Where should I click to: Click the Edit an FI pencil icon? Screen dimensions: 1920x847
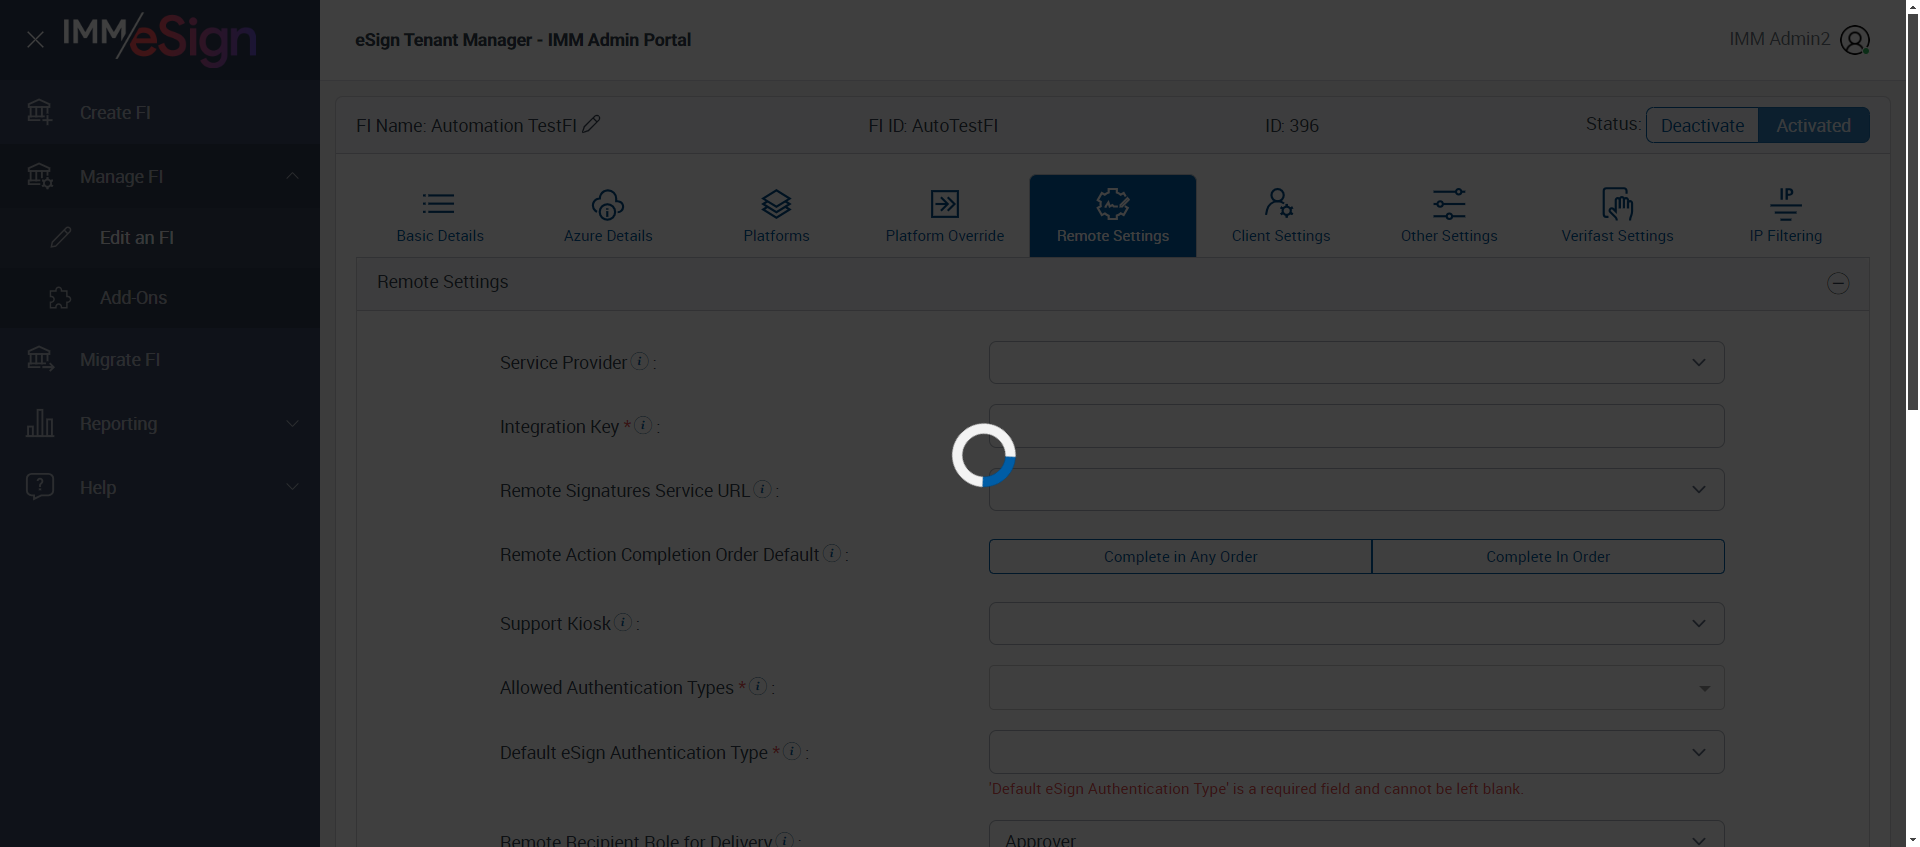pos(61,237)
